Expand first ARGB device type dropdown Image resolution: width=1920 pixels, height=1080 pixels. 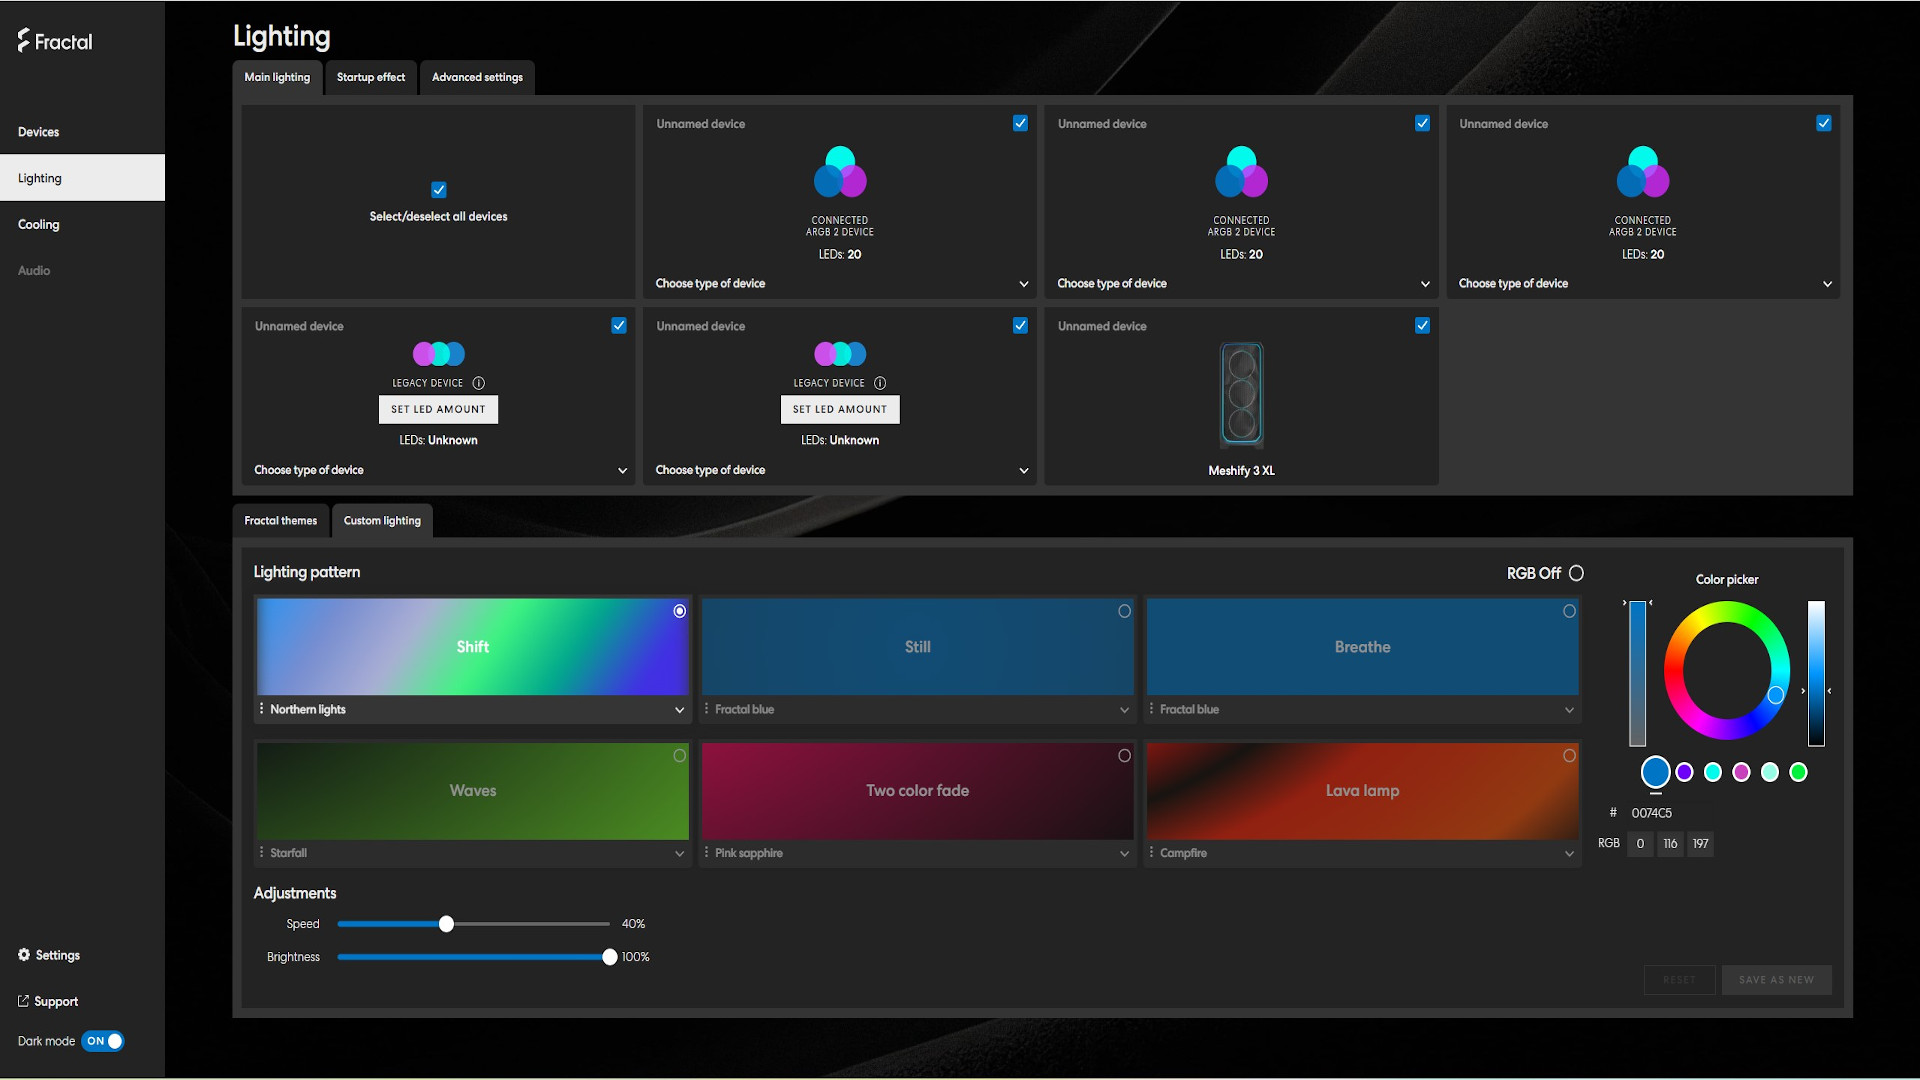1023,284
